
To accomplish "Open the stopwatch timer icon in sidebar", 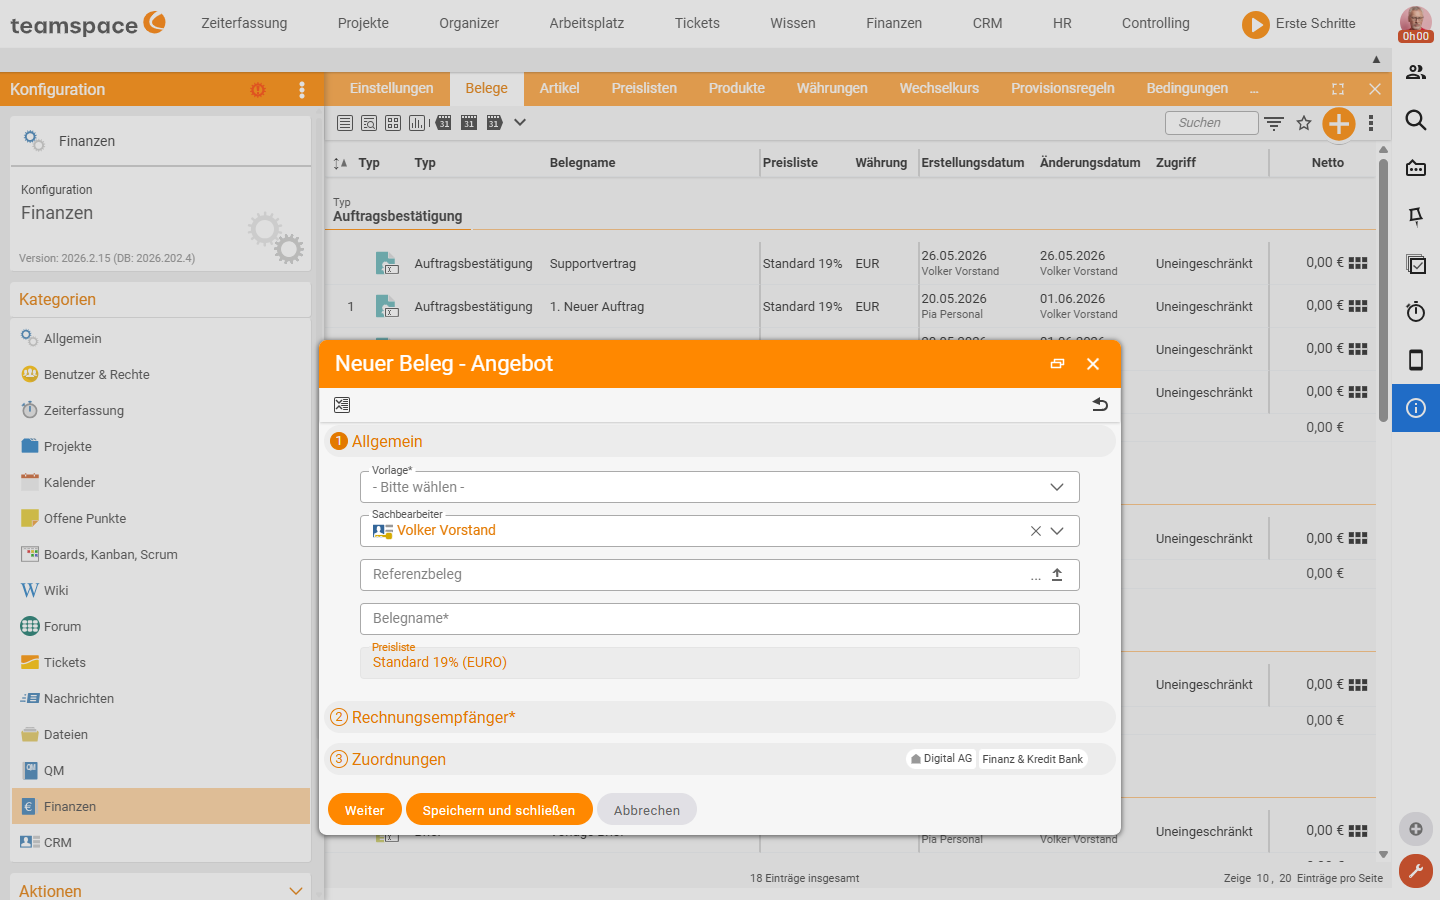I will tap(1416, 312).
